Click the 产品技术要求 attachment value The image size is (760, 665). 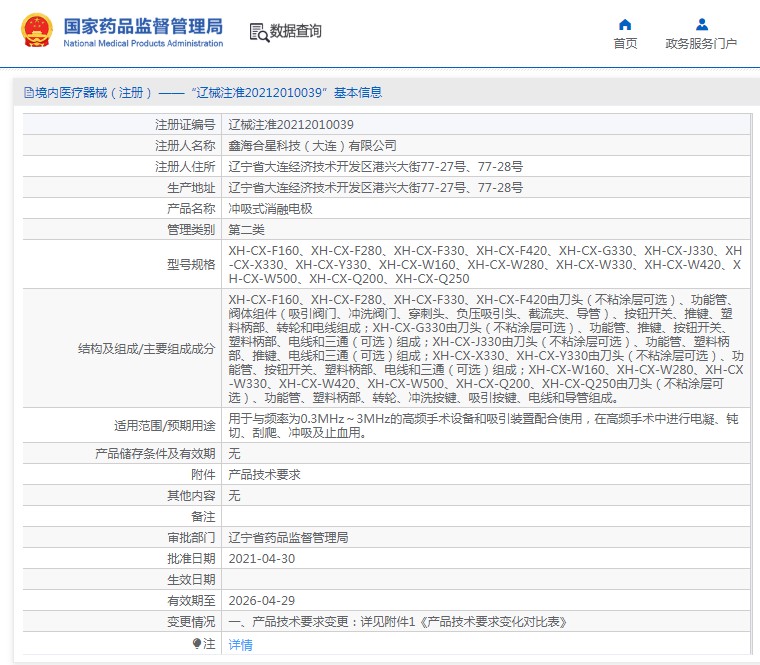[x=264, y=475]
